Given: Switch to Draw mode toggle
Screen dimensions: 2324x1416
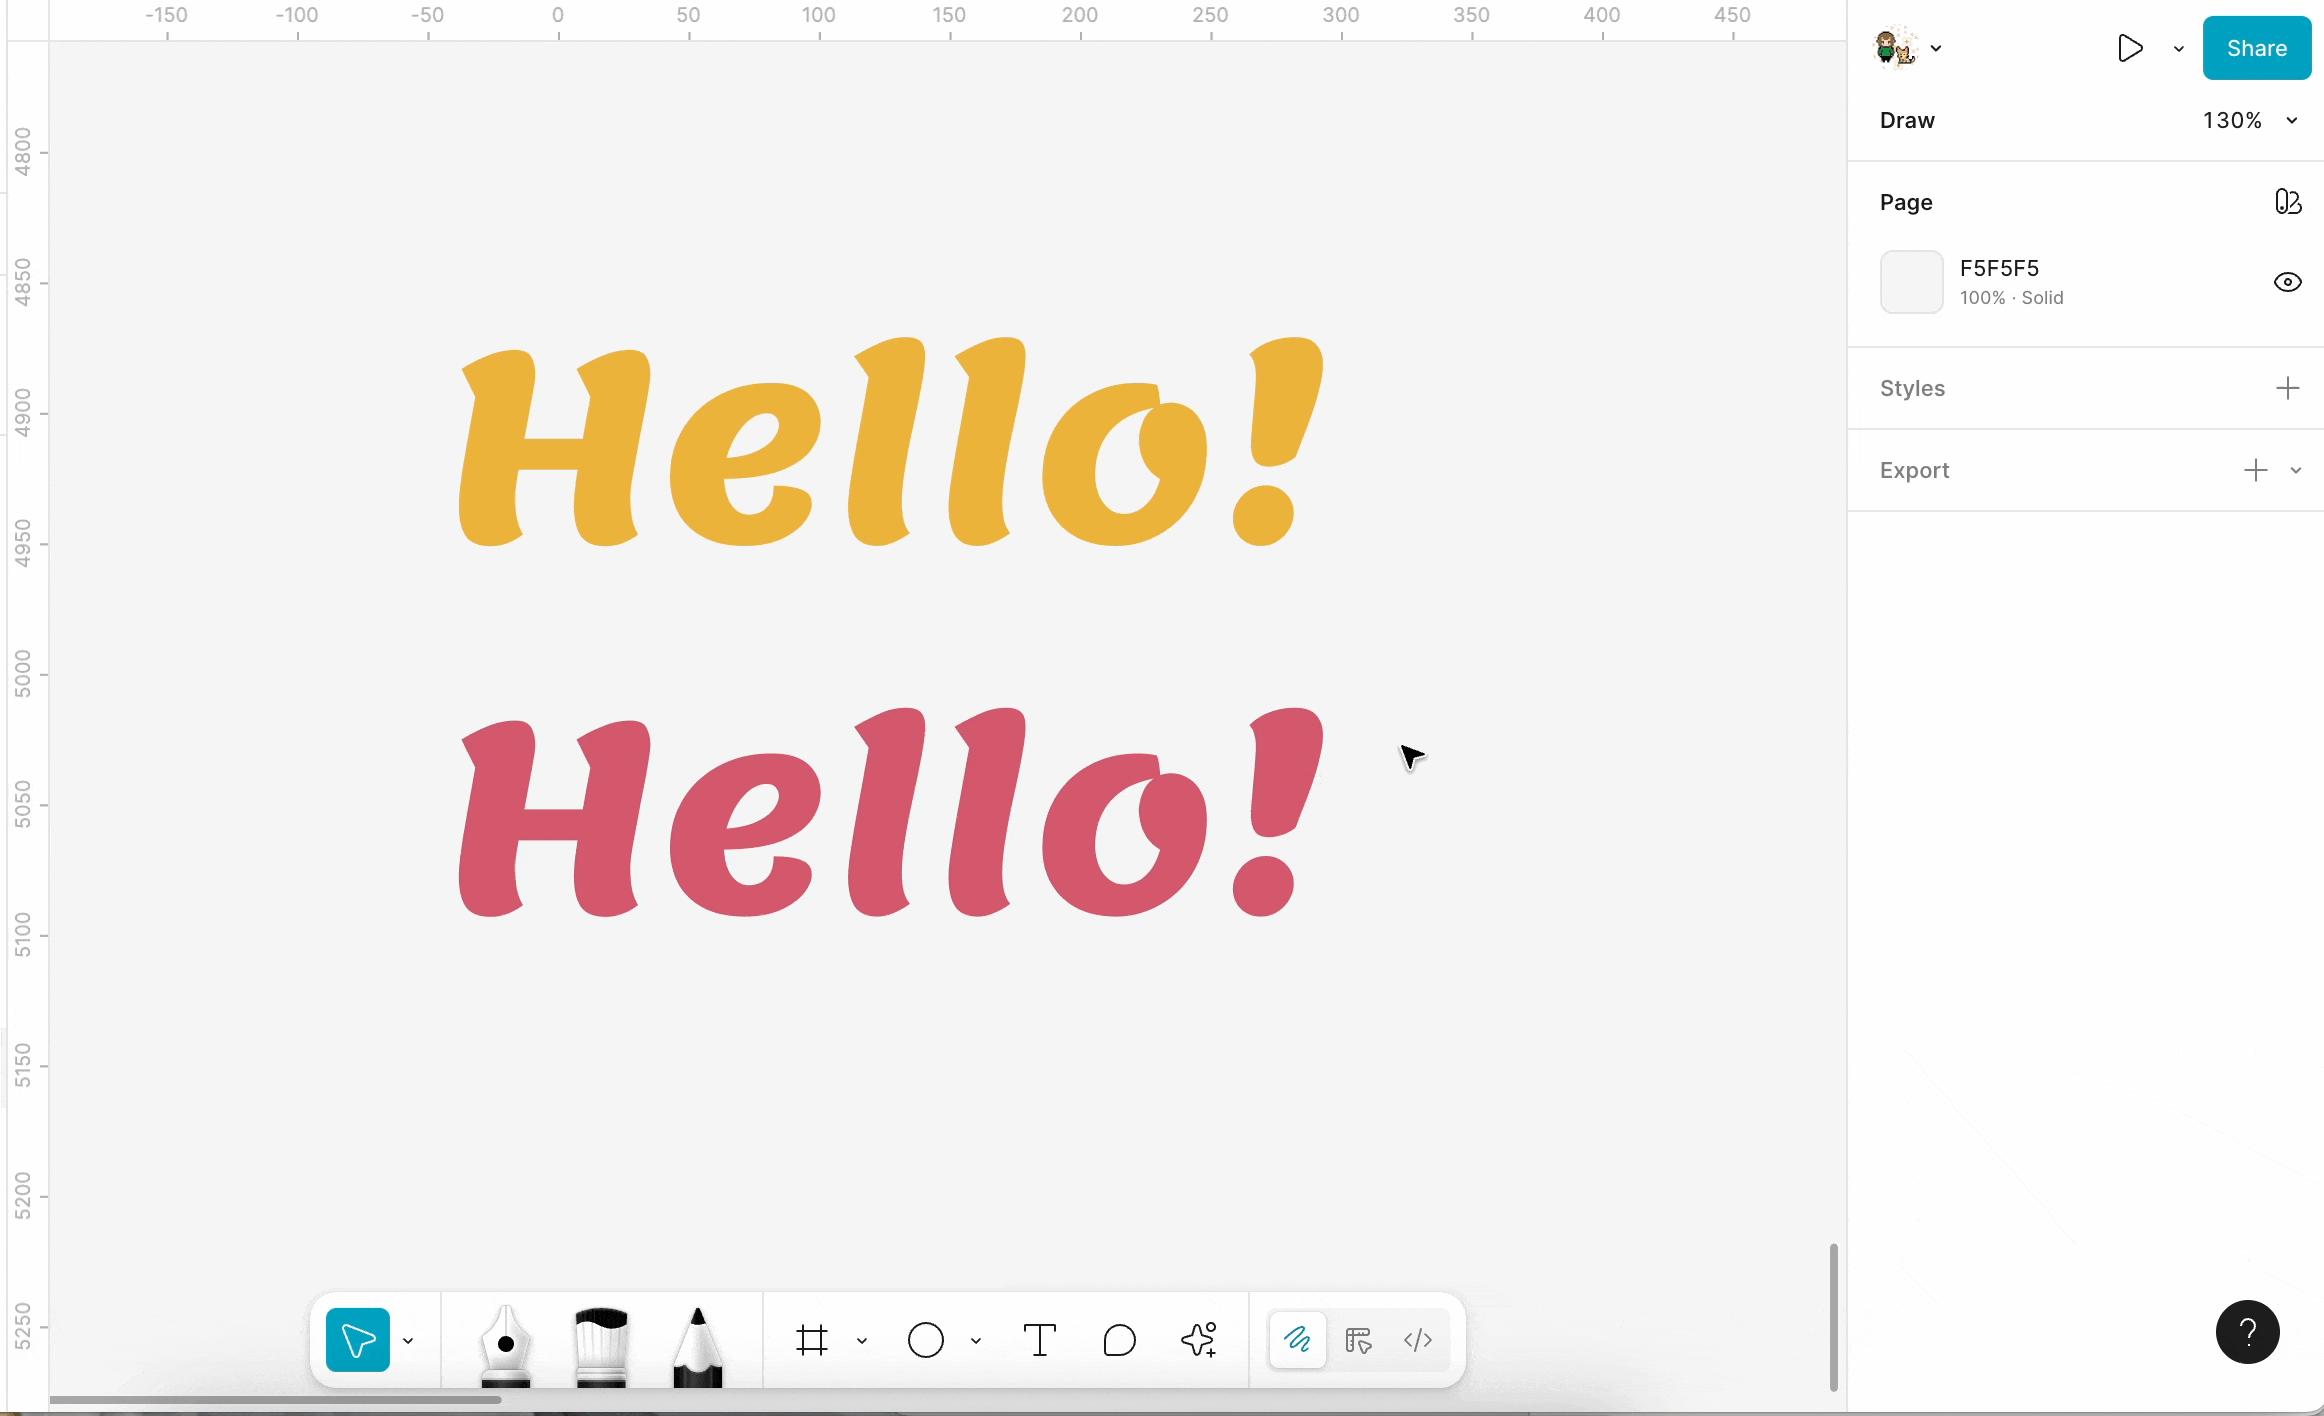Looking at the screenshot, I should pyautogui.click(x=1298, y=1340).
